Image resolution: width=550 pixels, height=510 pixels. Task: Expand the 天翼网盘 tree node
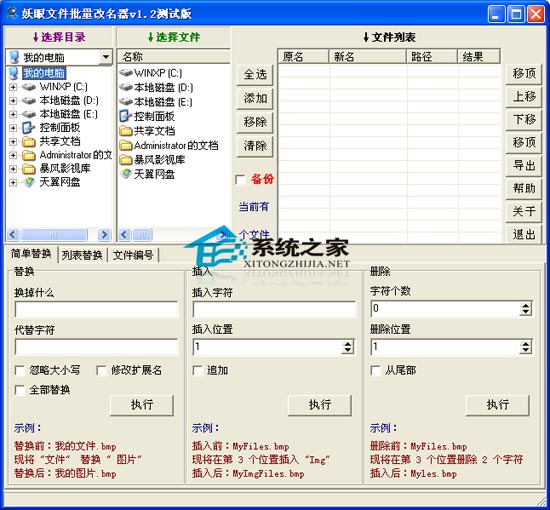pyautogui.click(x=13, y=182)
